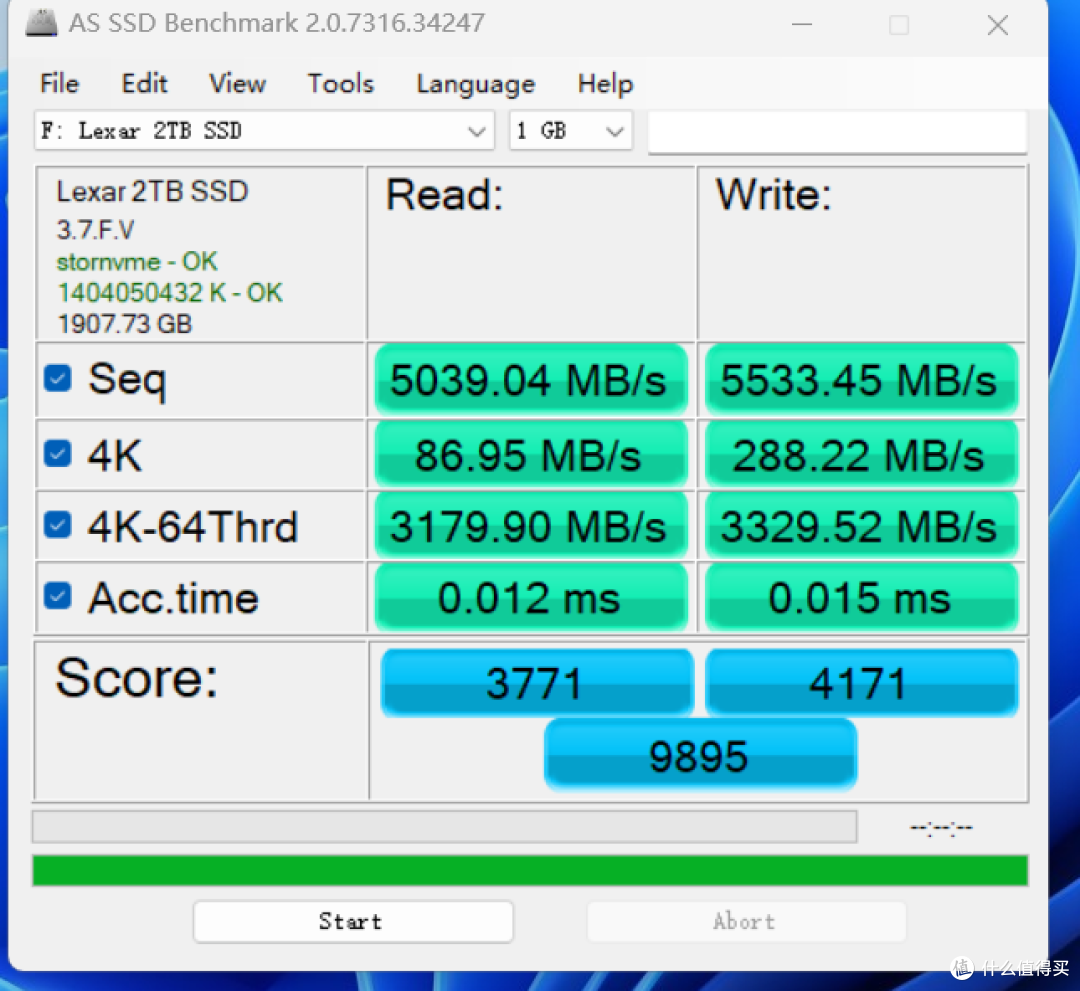
Task: Uncheck the Seq test checkbox
Action: tap(58, 378)
